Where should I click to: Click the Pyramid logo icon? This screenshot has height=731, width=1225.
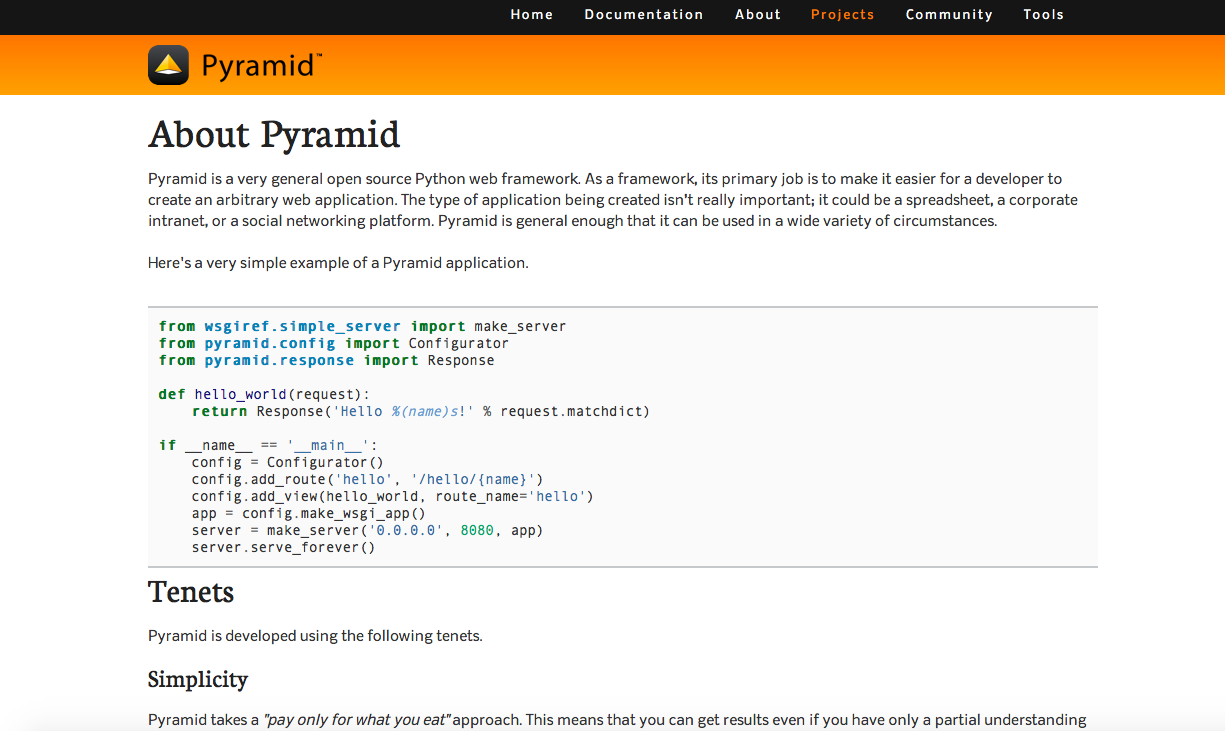168,65
